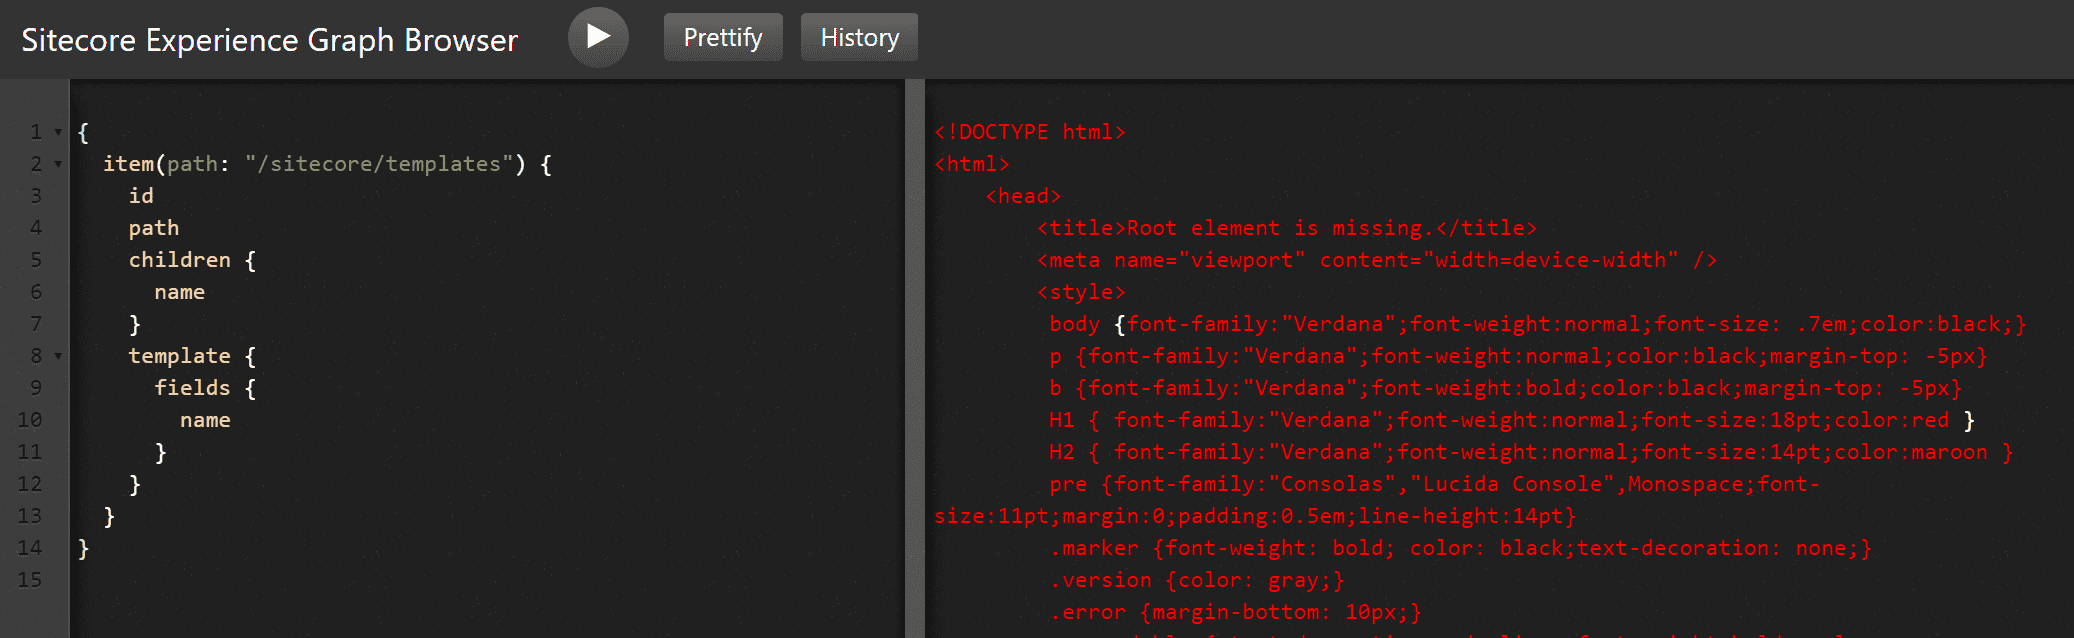Click the 'p' font-family CSS rule line

pos(1519,356)
